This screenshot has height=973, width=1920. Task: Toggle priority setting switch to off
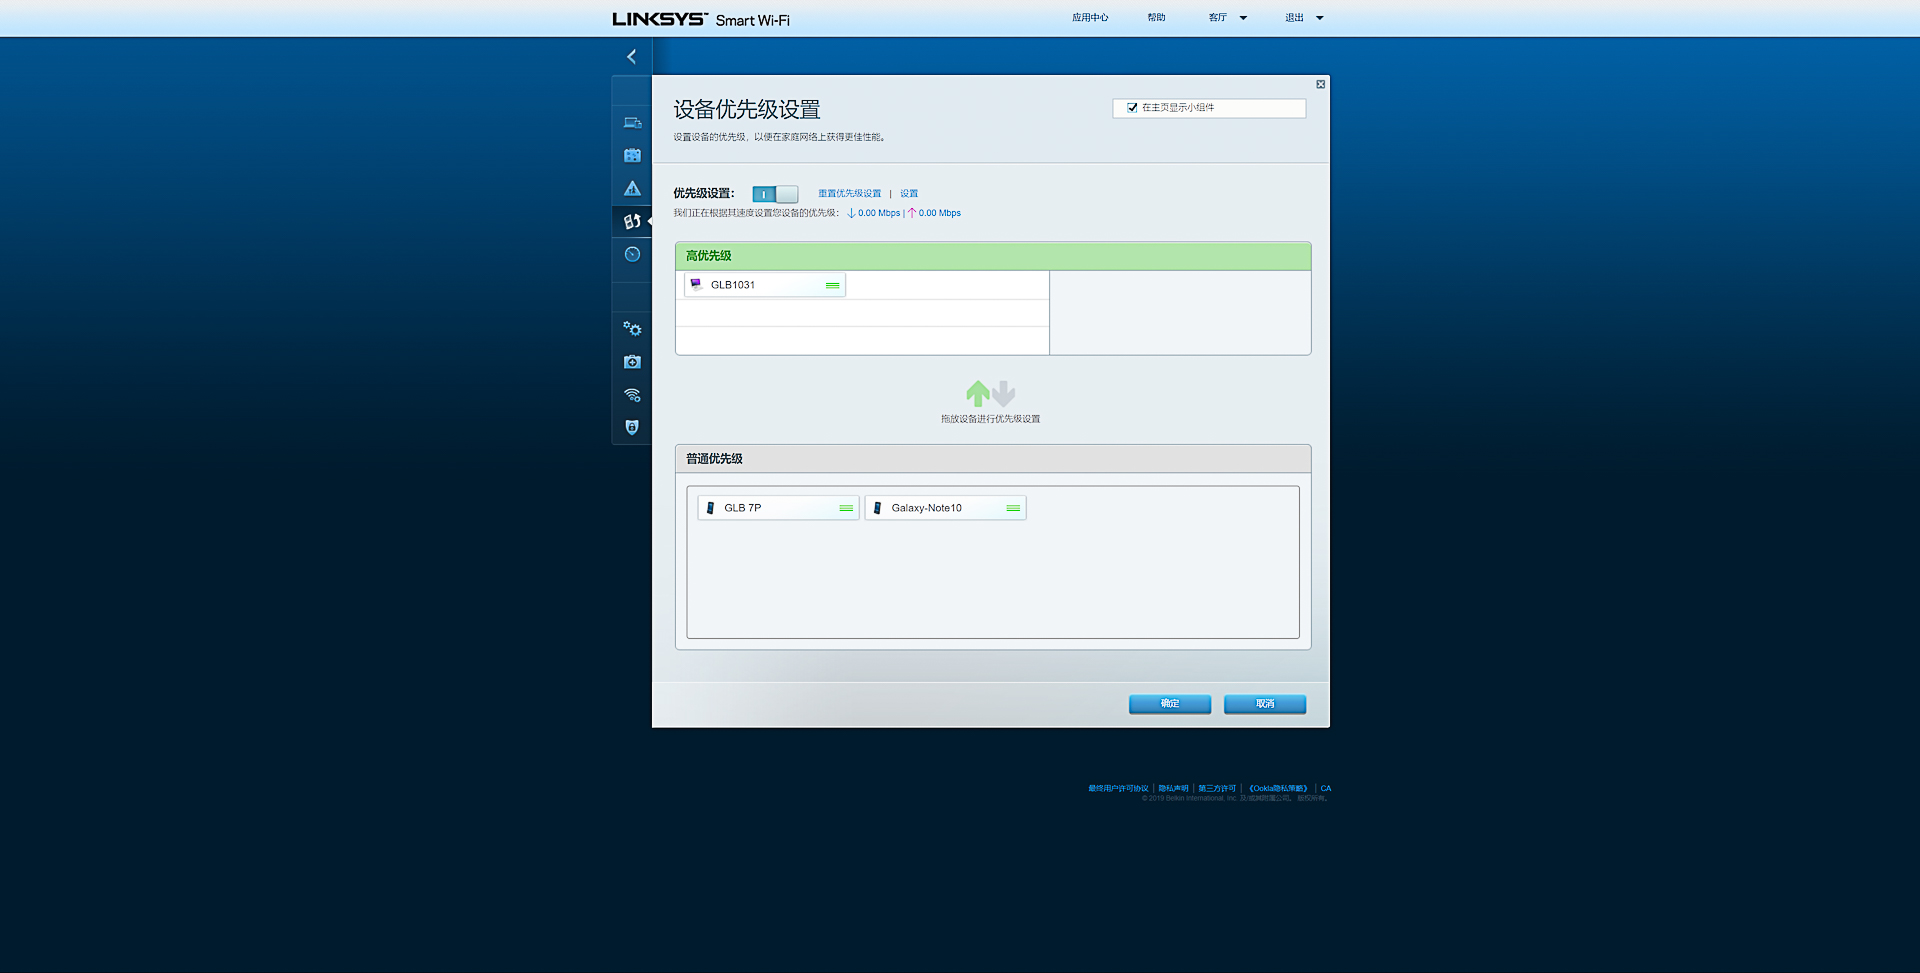(x=775, y=194)
